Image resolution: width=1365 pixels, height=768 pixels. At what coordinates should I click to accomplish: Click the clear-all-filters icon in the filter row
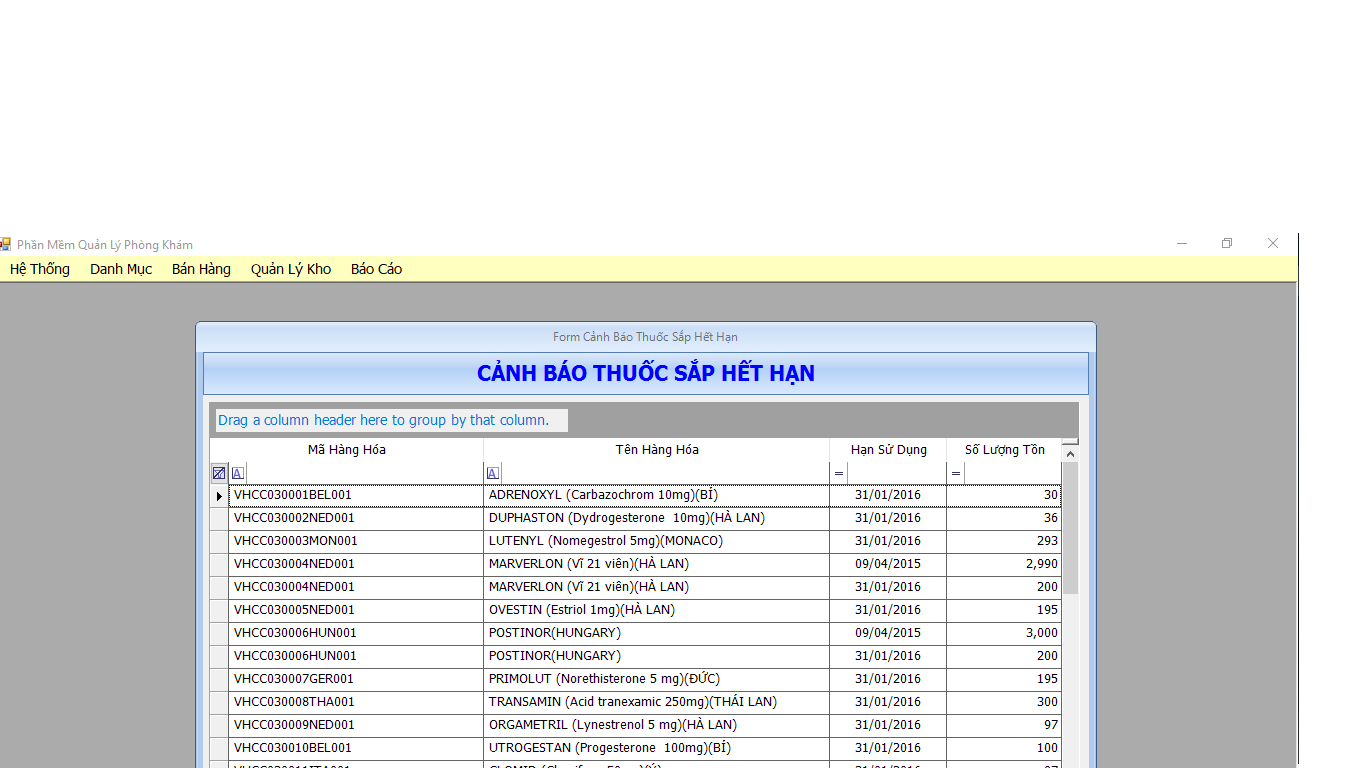[219, 473]
